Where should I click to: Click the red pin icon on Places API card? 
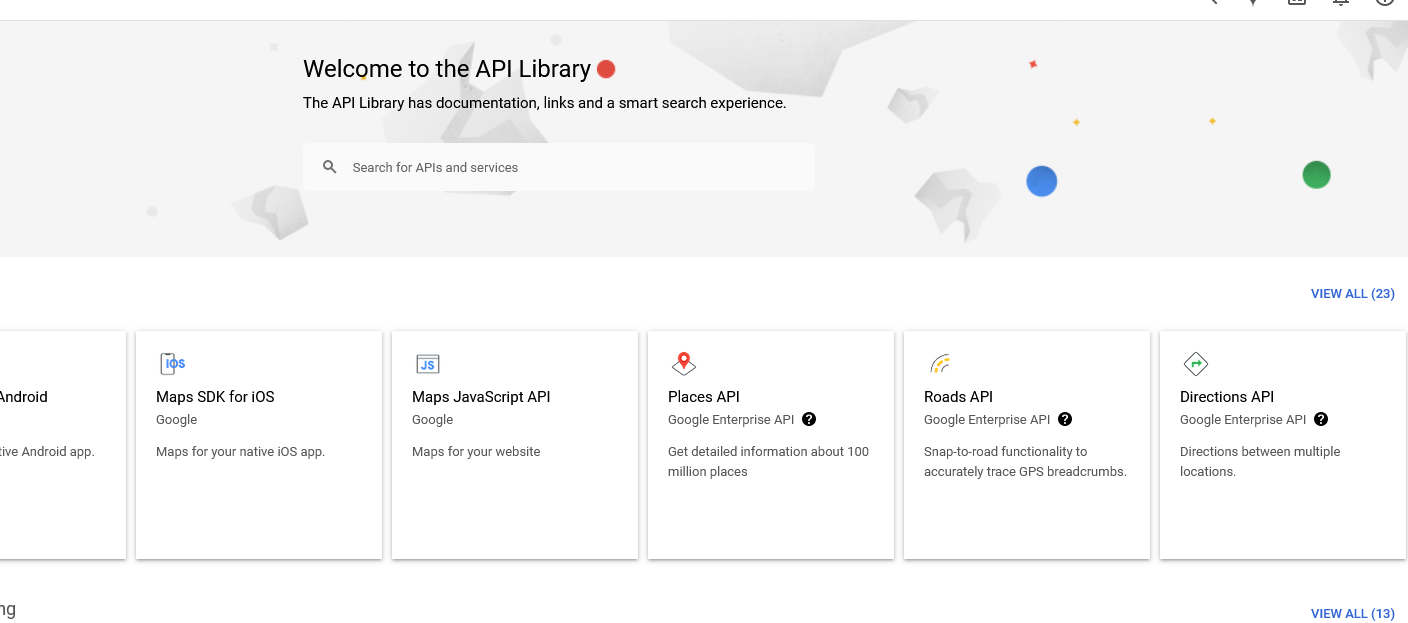(684, 363)
